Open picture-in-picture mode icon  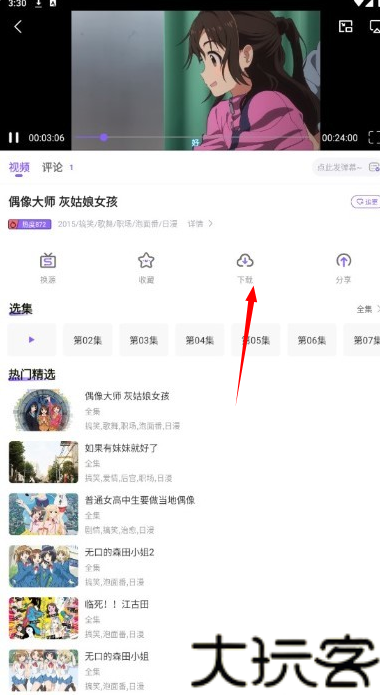345,26
